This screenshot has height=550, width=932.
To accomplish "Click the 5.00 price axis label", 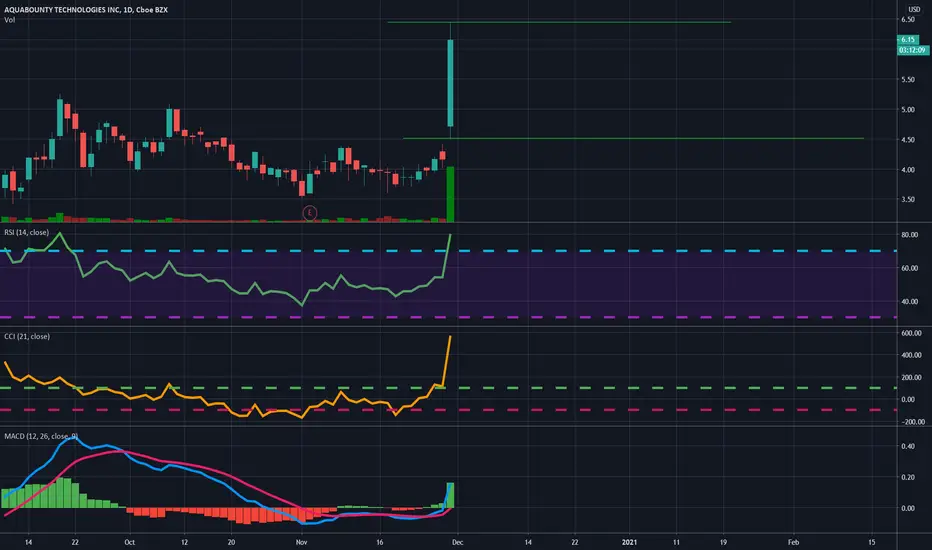I will (908, 110).
